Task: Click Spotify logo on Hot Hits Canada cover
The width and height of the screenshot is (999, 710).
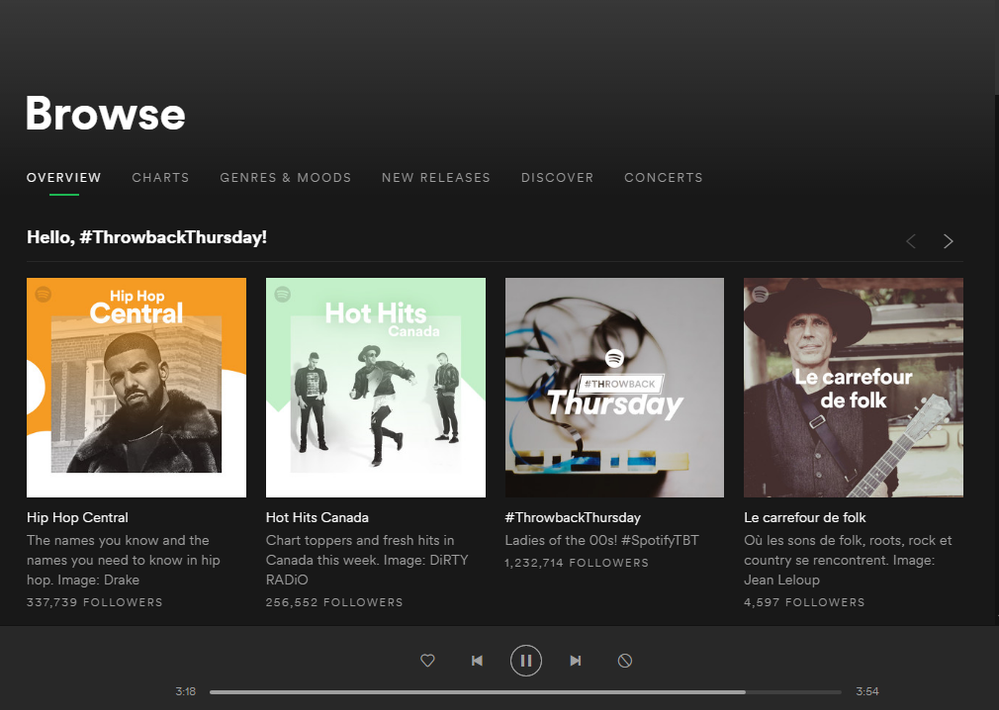Action: pos(282,294)
